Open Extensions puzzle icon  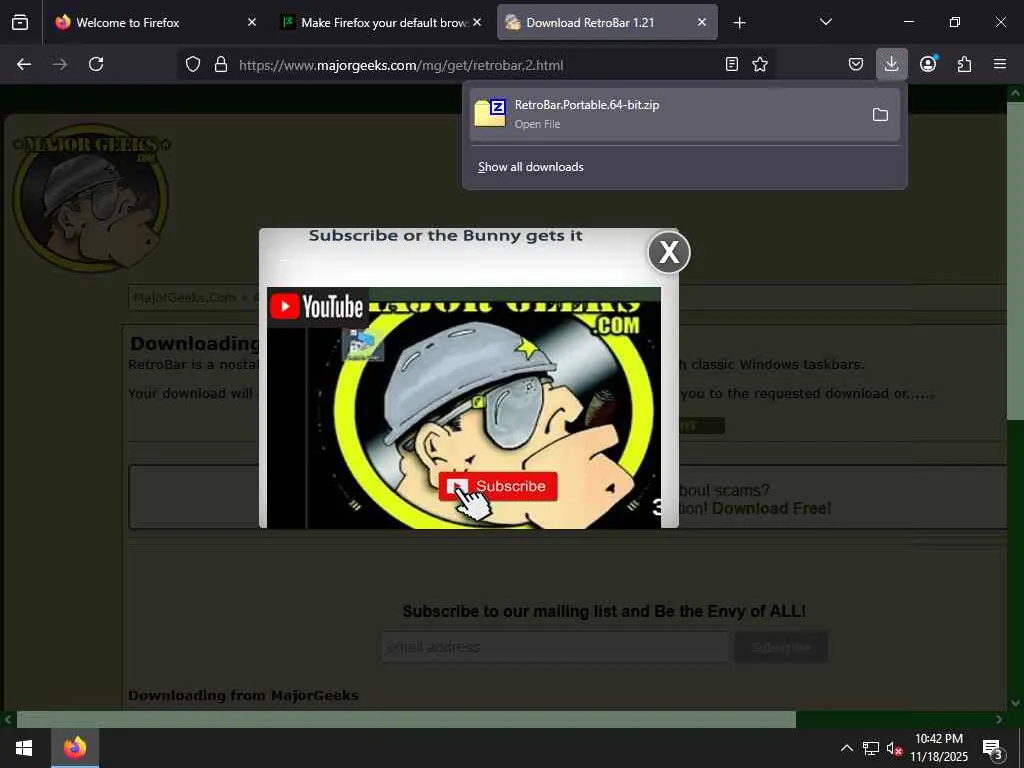tap(965, 64)
